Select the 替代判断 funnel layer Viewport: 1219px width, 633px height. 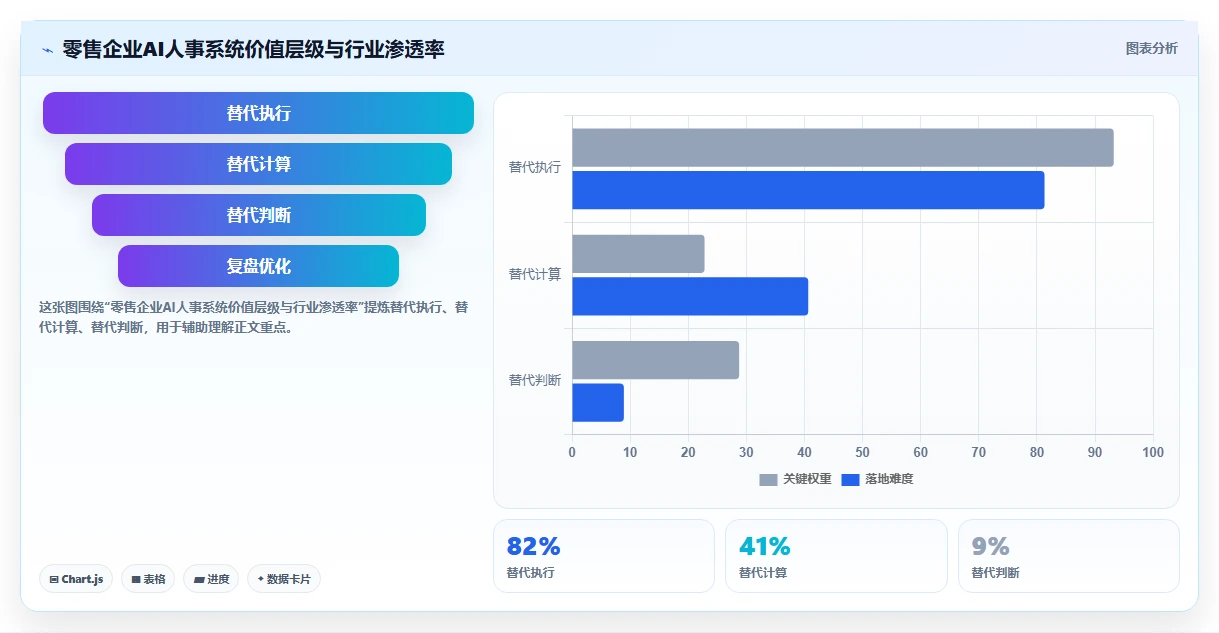pyautogui.click(x=258, y=215)
